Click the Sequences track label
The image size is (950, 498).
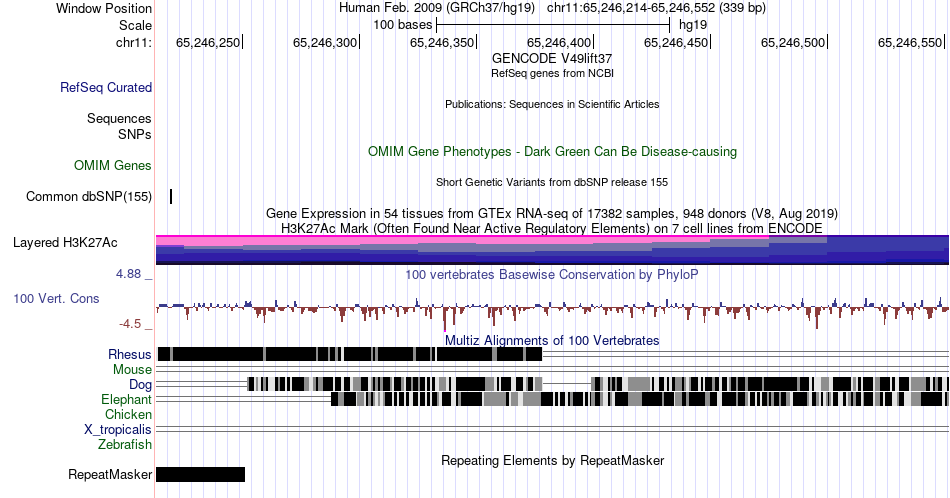(x=119, y=118)
